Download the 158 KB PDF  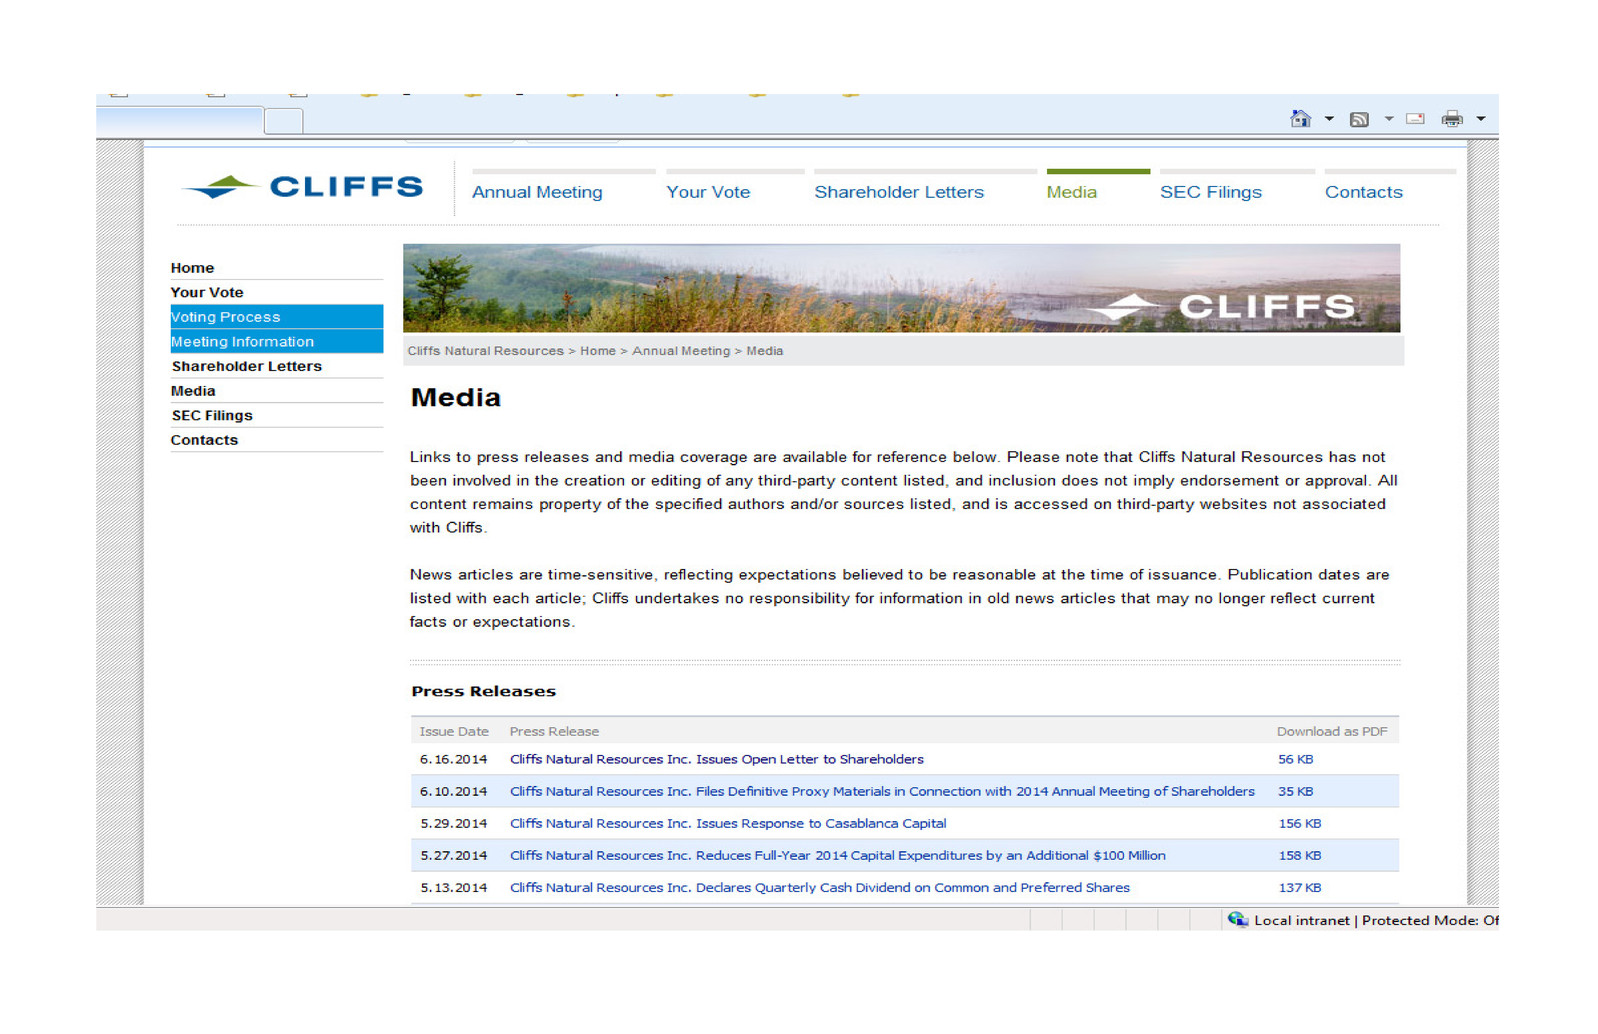tap(1300, 855)
